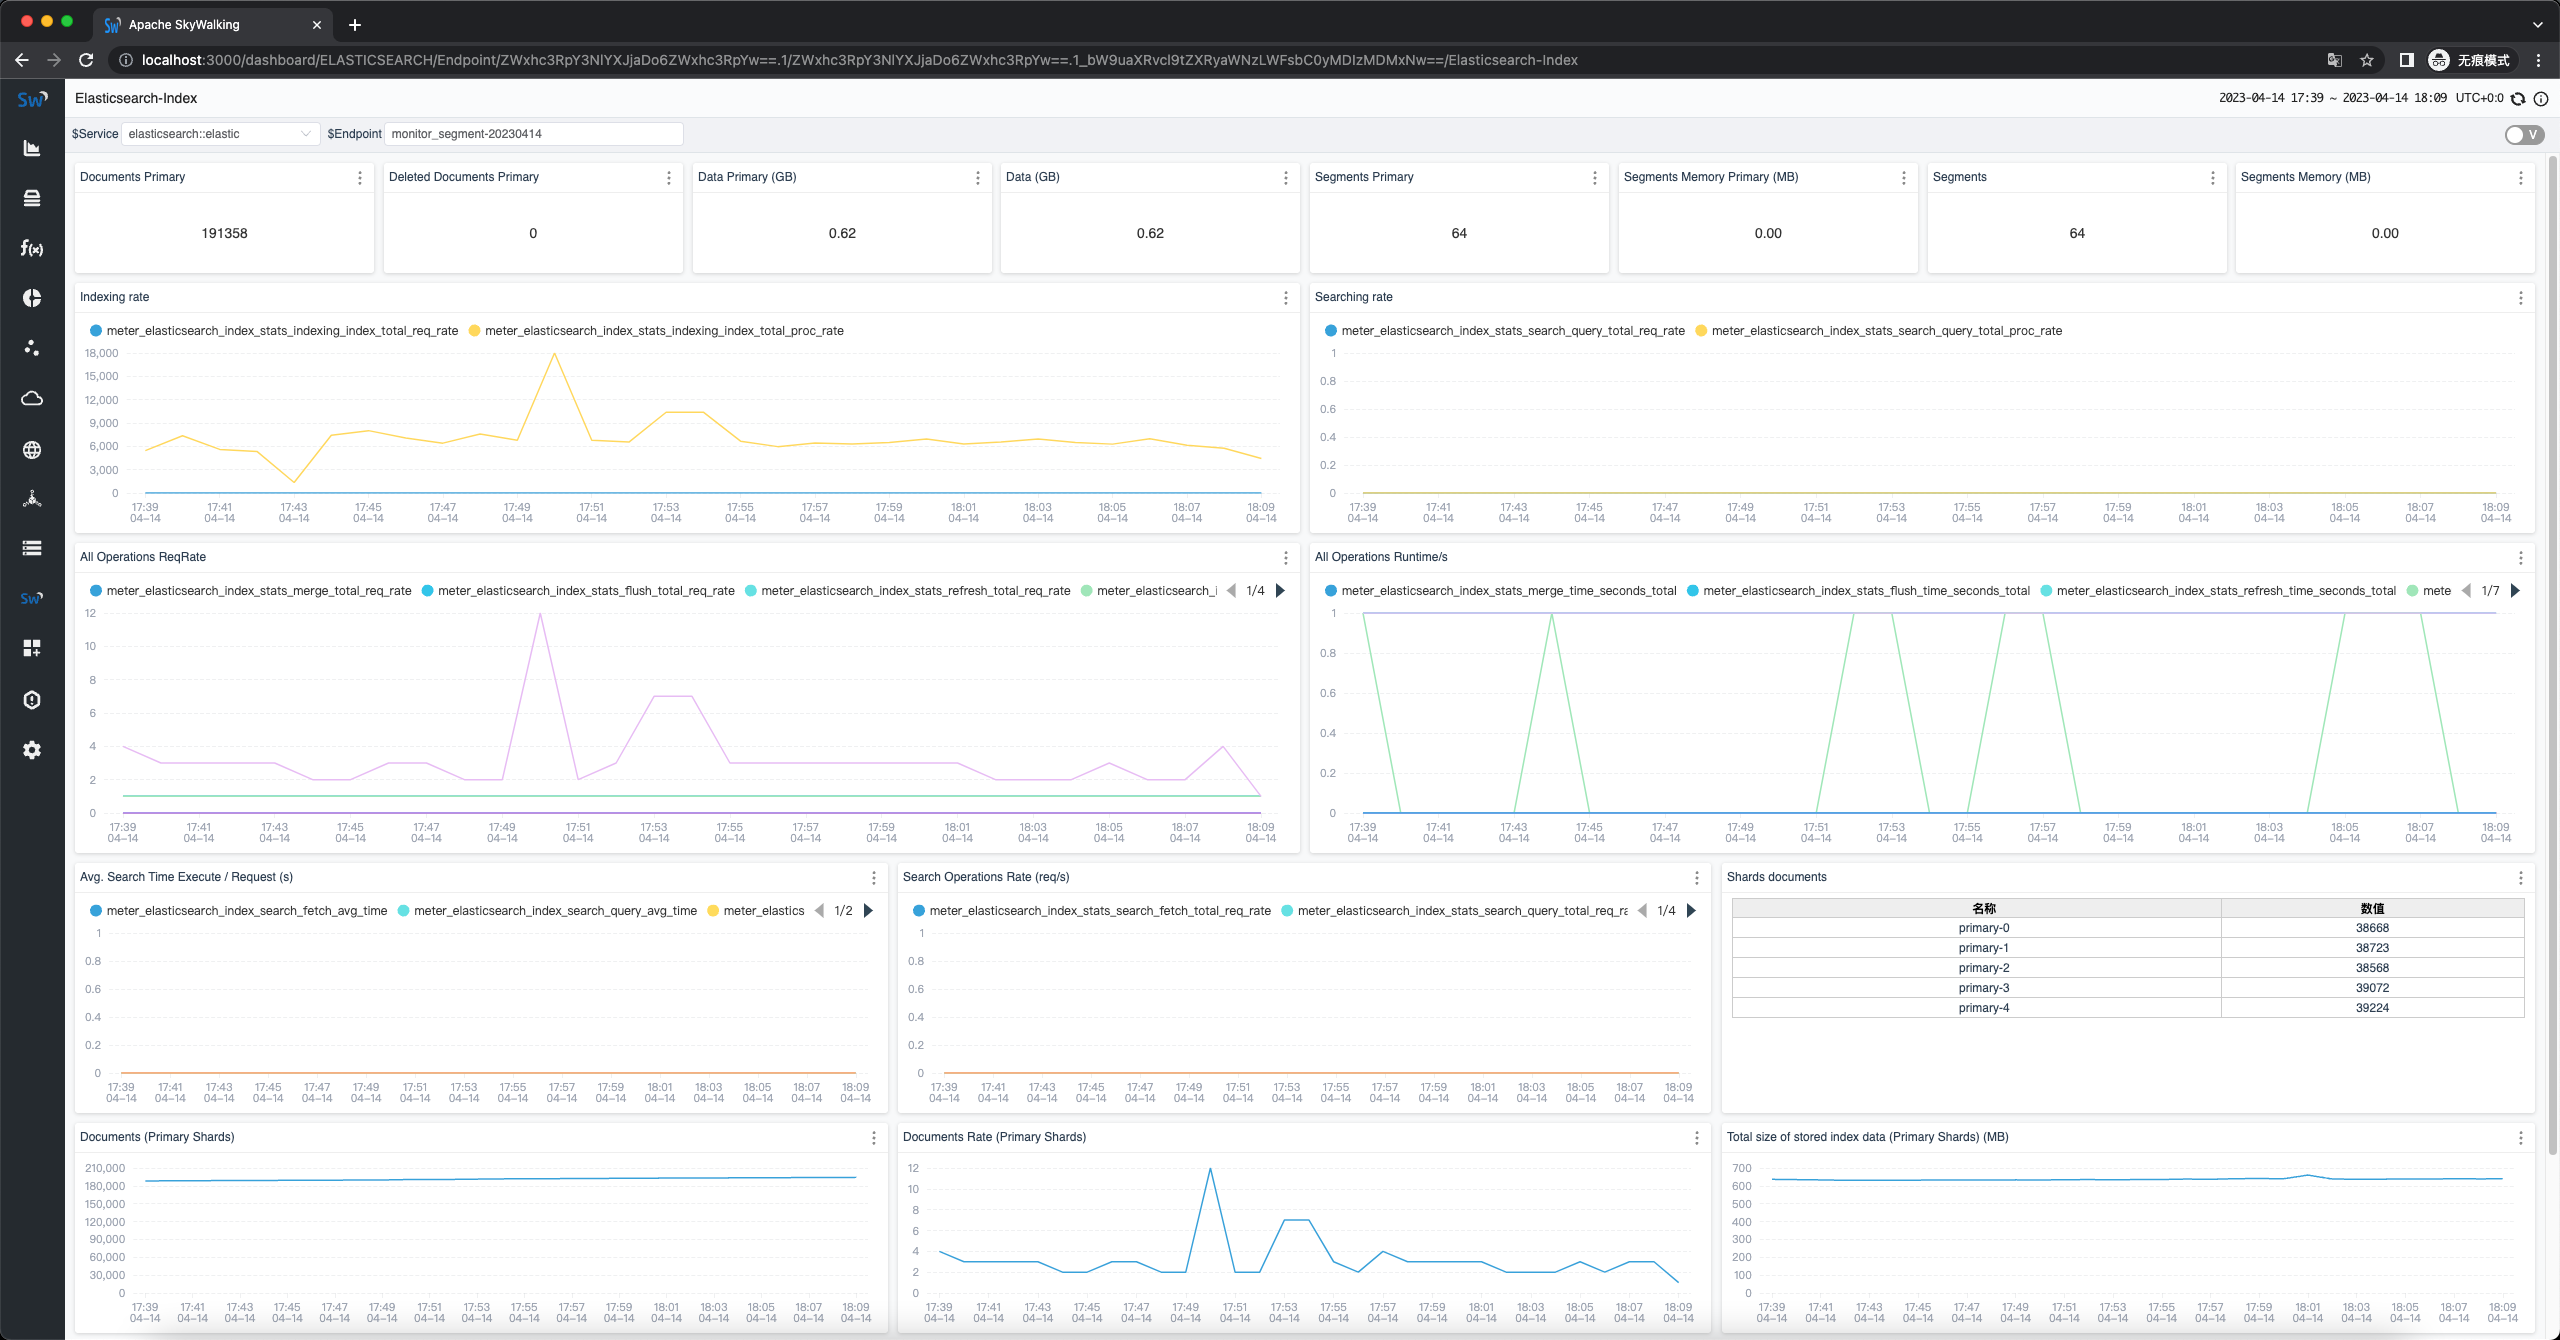The height and width of the screenshot is (1340, 2560).
Task: Click the SkyWalking logo at top left
Action: pyautogui.click(x=32, y=98)
